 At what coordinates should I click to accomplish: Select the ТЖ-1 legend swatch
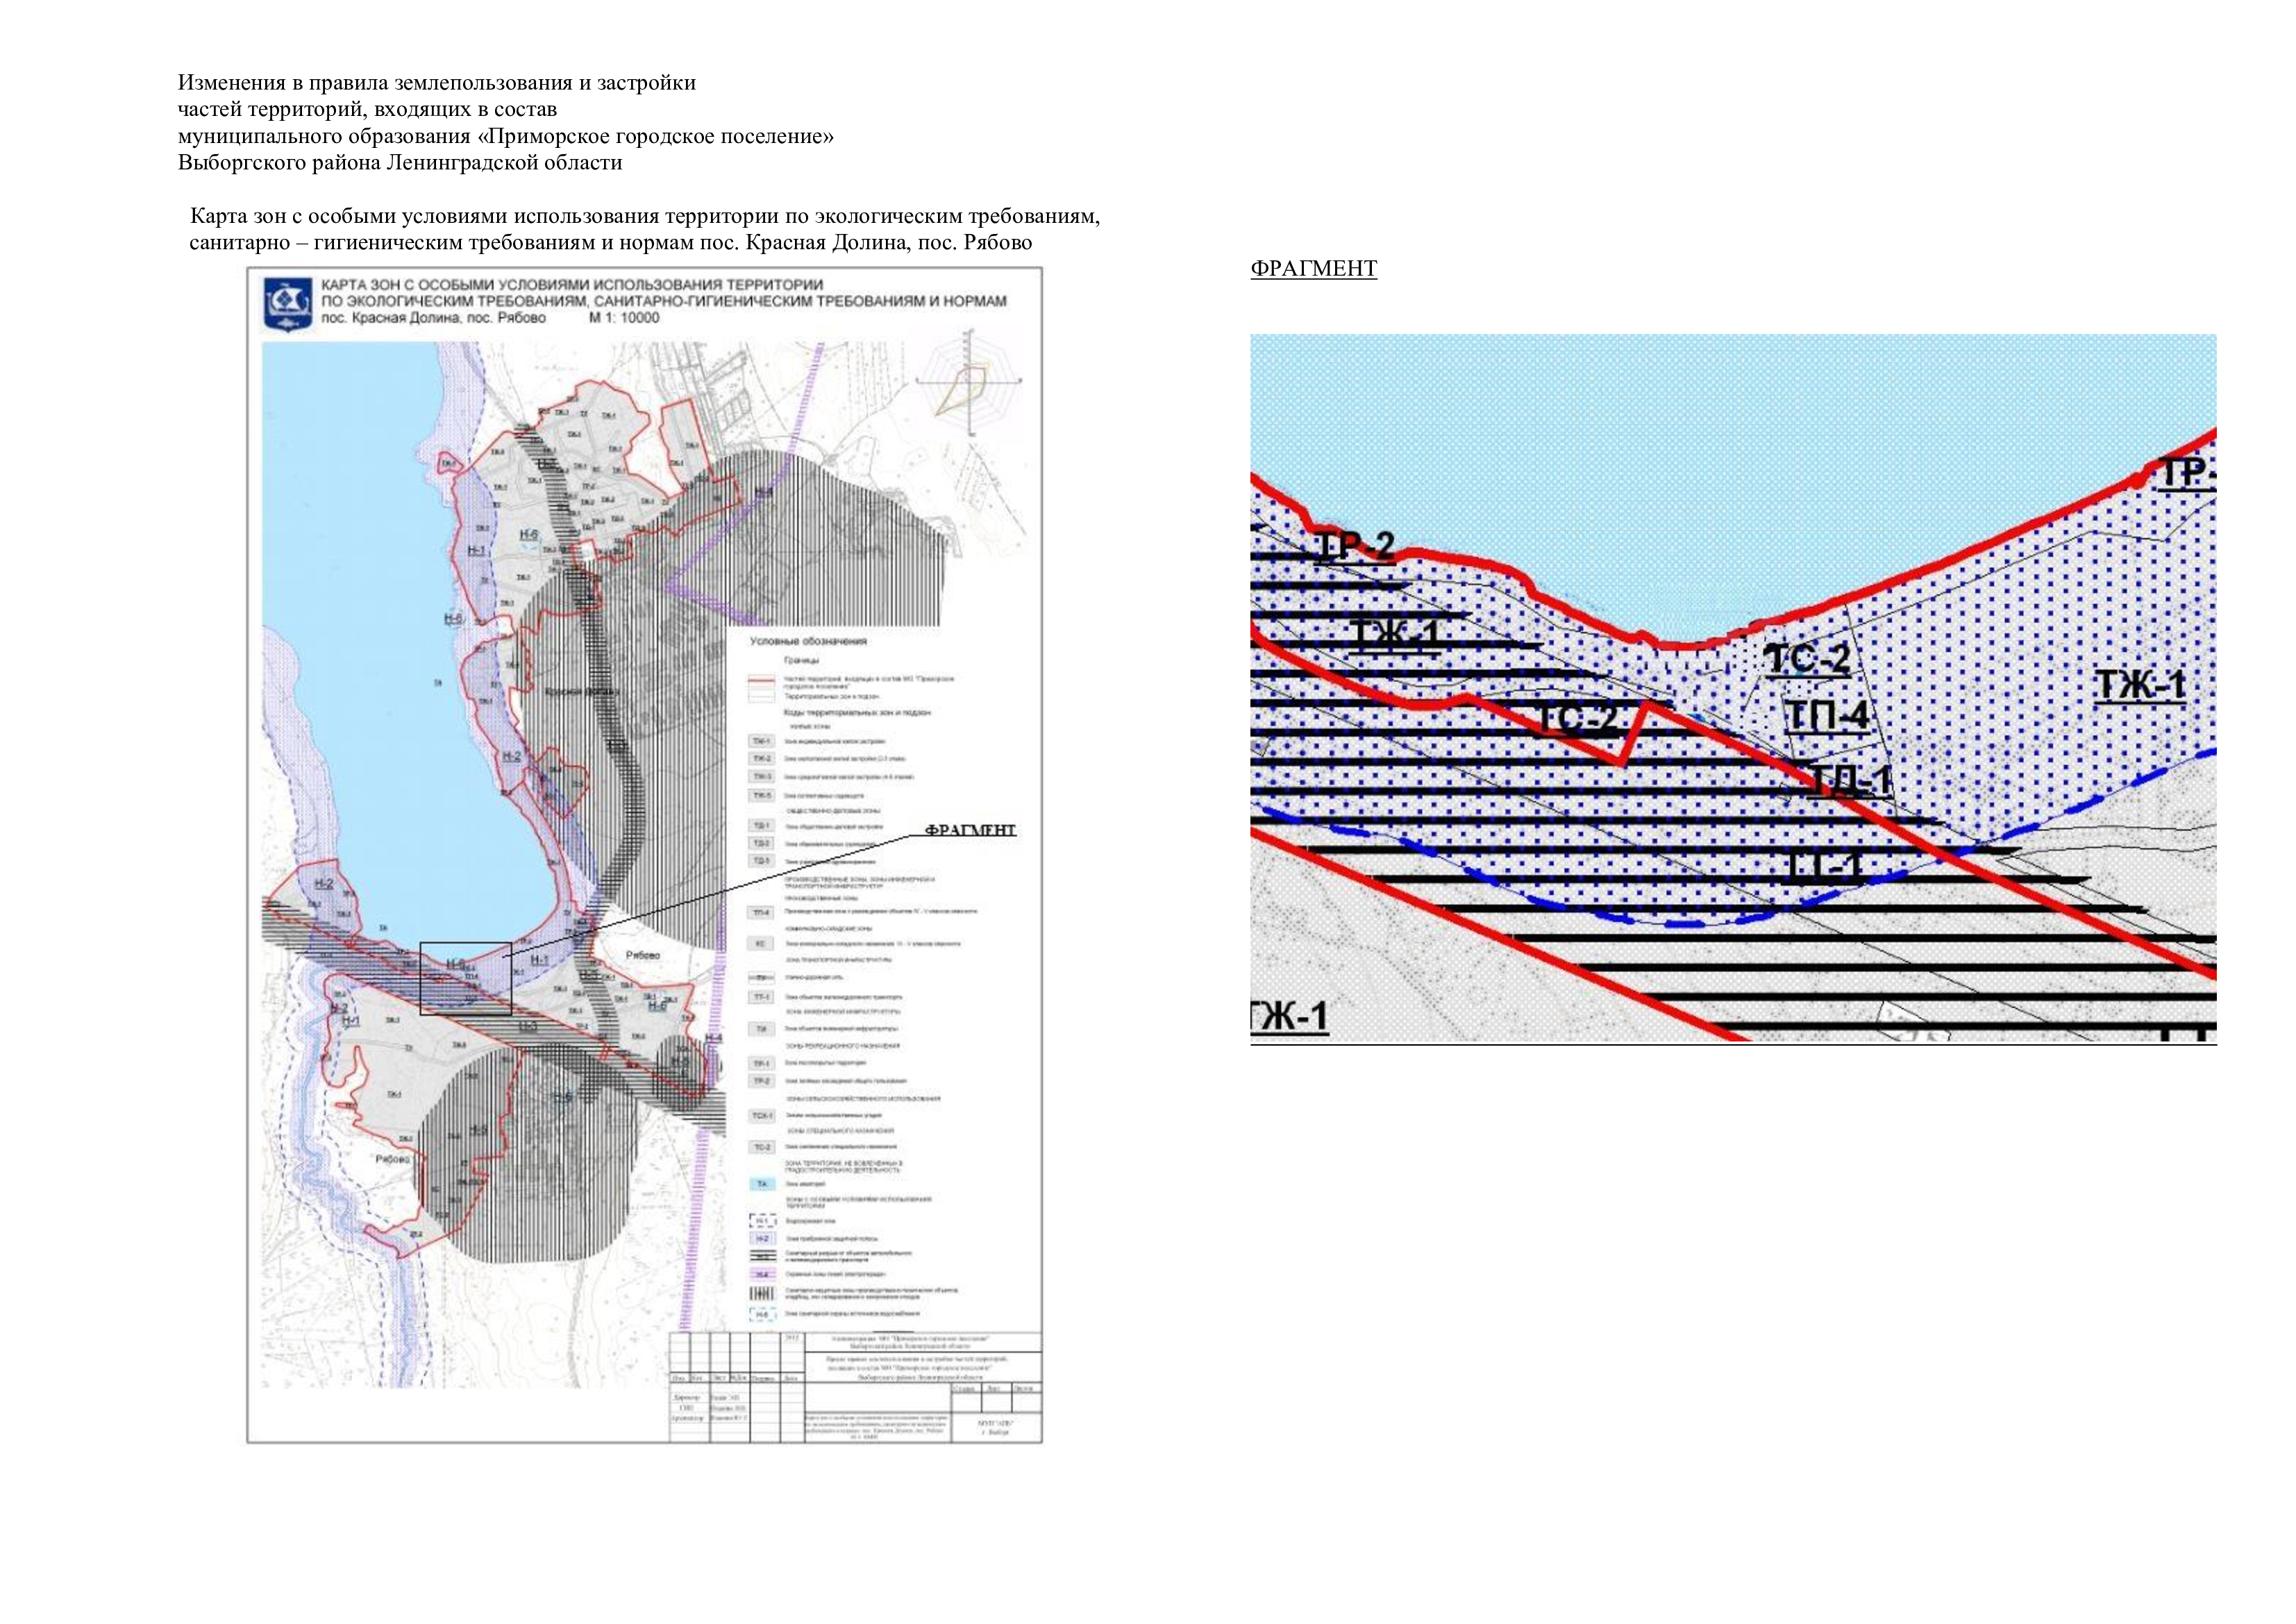761,741
